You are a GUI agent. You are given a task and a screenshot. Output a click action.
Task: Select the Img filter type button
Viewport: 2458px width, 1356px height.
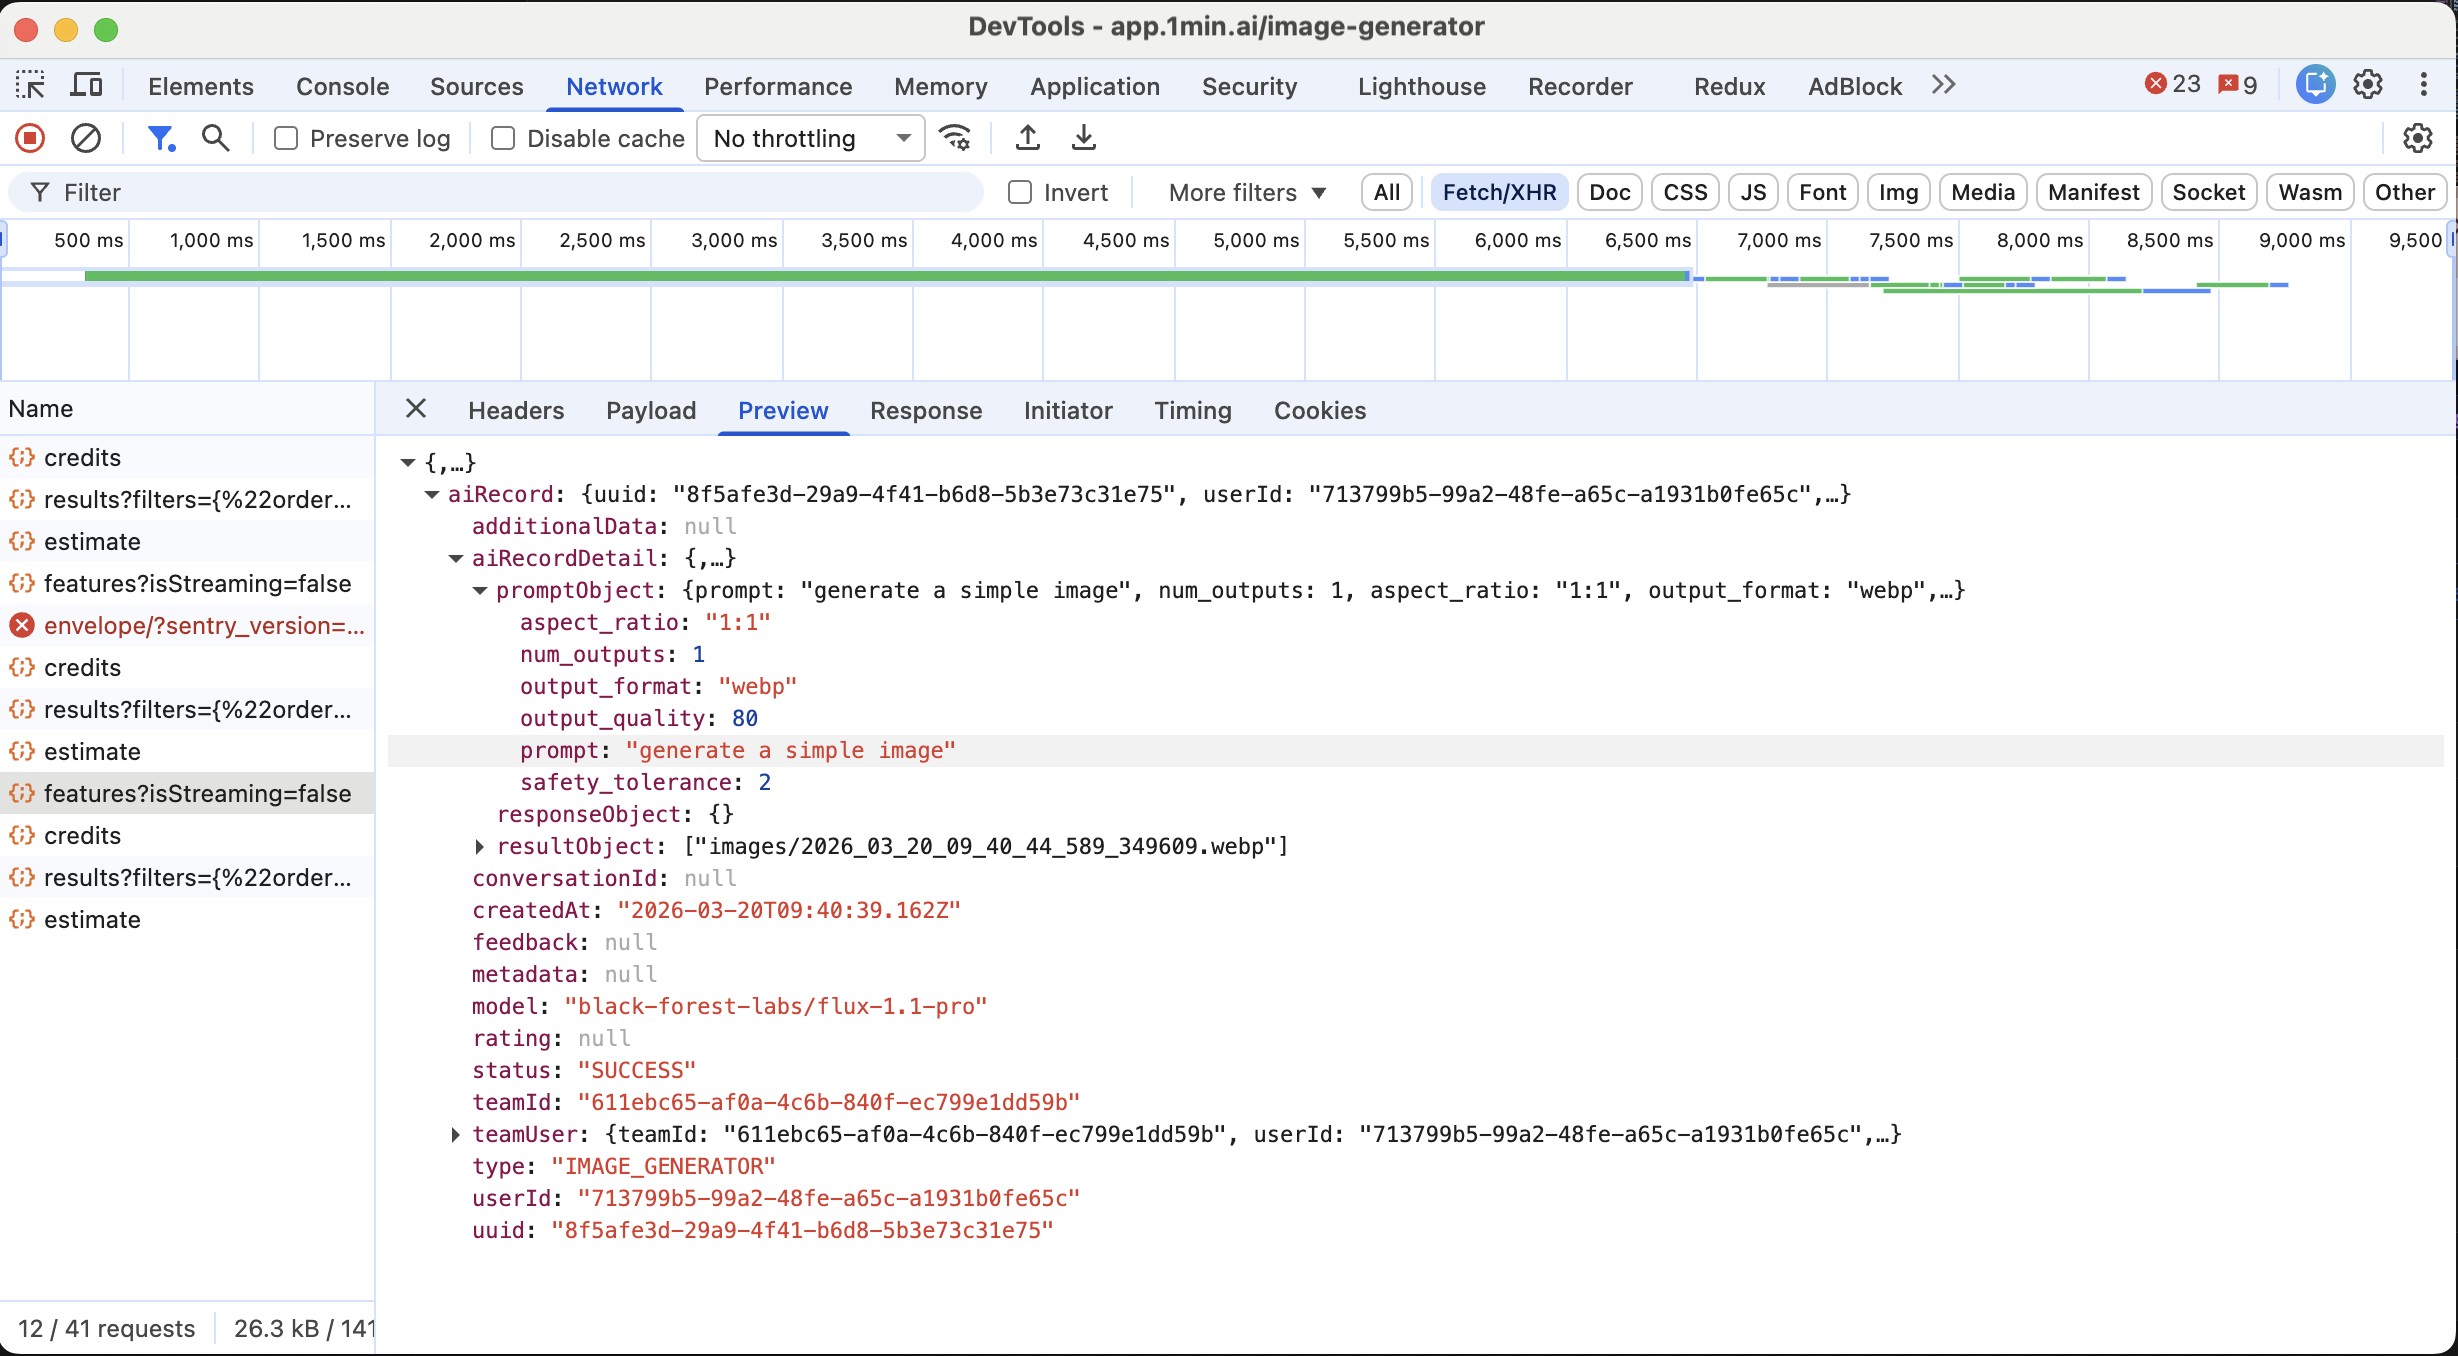[x=1897, y=192]
